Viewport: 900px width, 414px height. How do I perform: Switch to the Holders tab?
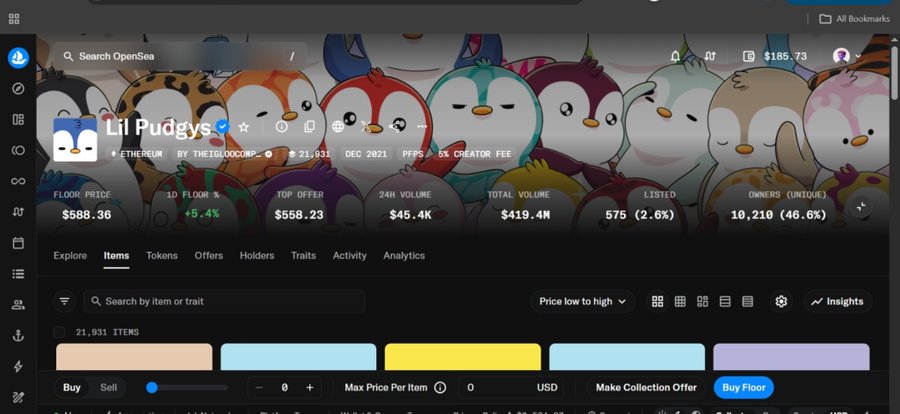pyautogui.click(x=257, y=256)
